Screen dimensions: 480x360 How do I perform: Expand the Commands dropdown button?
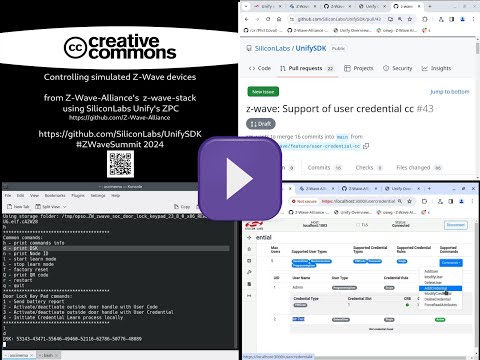click(x=451, y=263)
